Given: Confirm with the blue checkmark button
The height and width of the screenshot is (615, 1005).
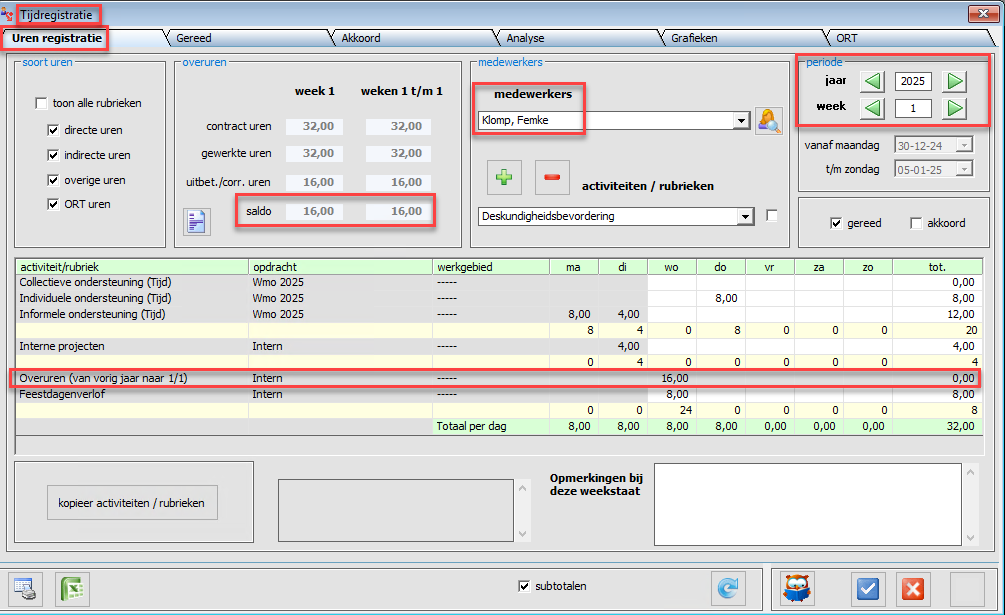Looking at the screenshot, I should pyautogui.click(x=868, y=588).
